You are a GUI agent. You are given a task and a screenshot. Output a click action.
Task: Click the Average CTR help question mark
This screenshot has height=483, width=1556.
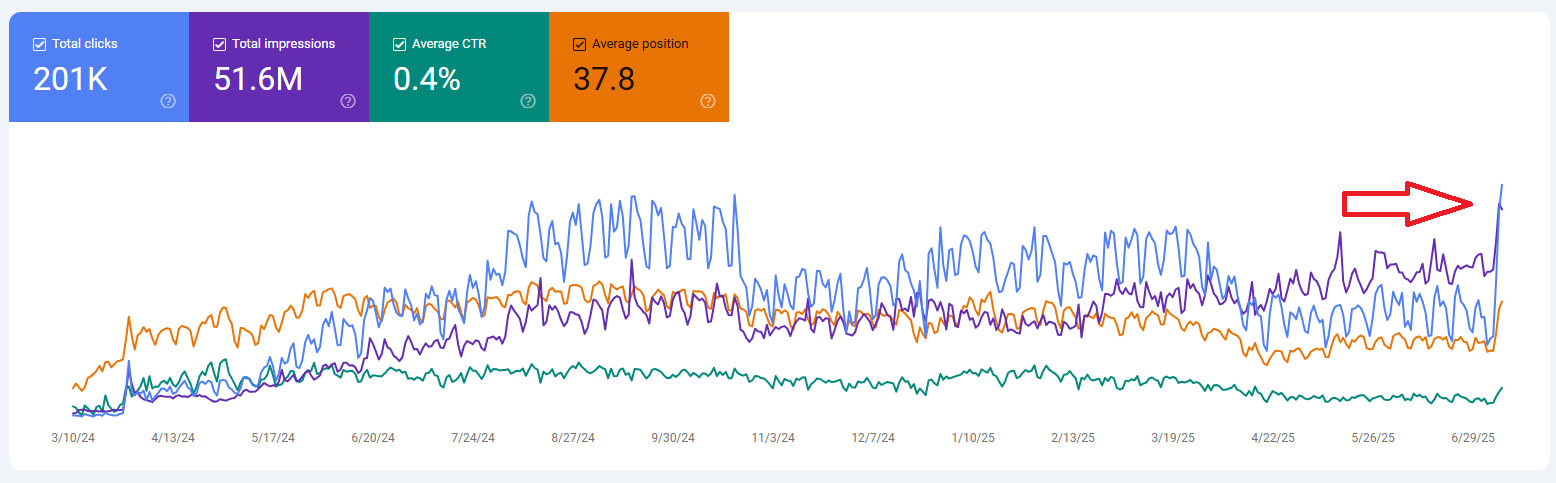click(528, 101)
